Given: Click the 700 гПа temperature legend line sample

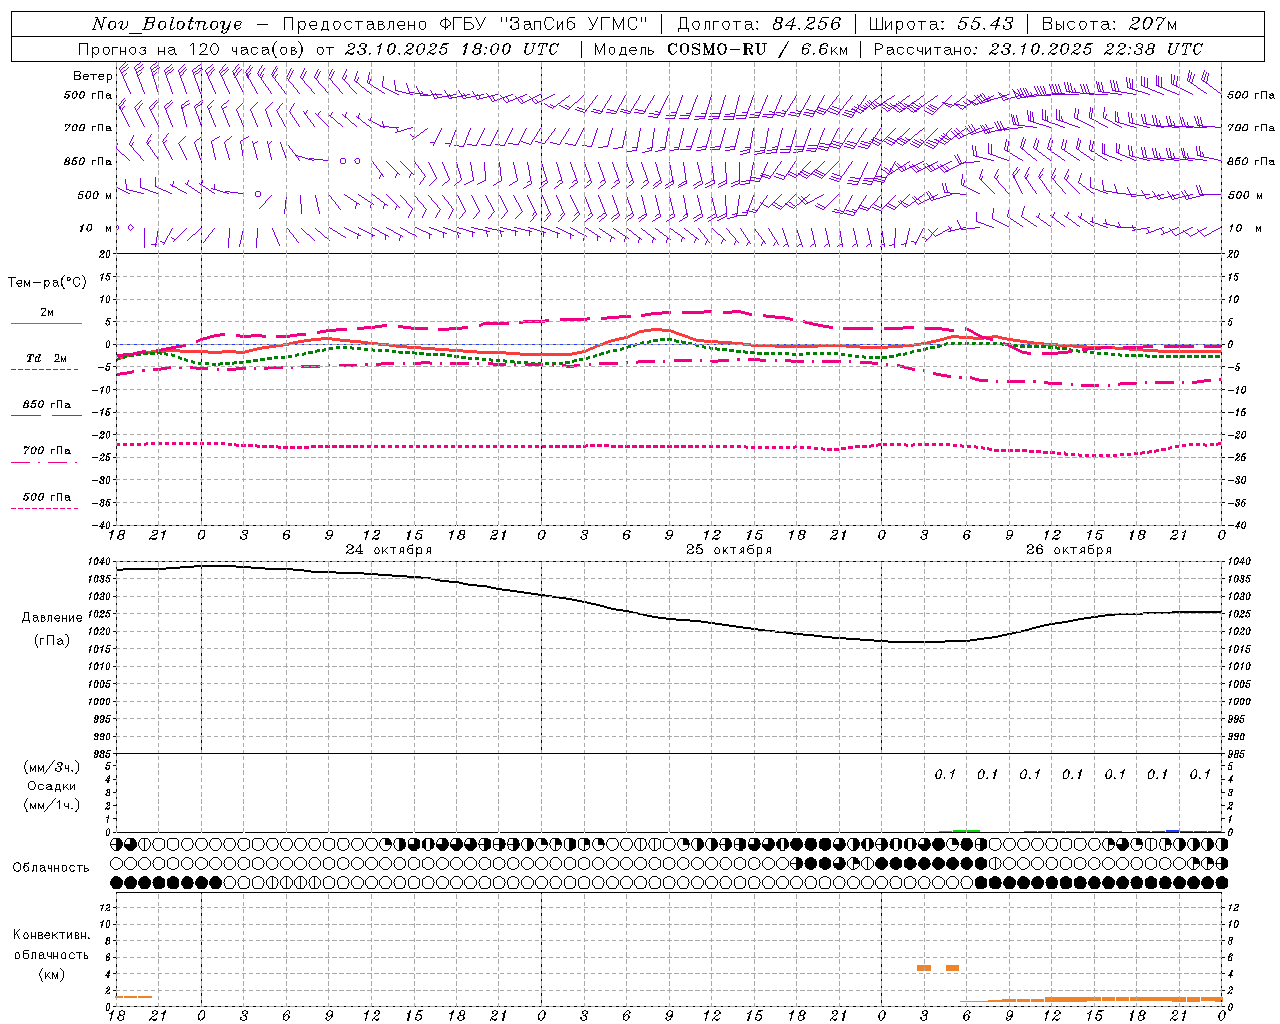Looking at the screenshot, I should tap(44, 462).
